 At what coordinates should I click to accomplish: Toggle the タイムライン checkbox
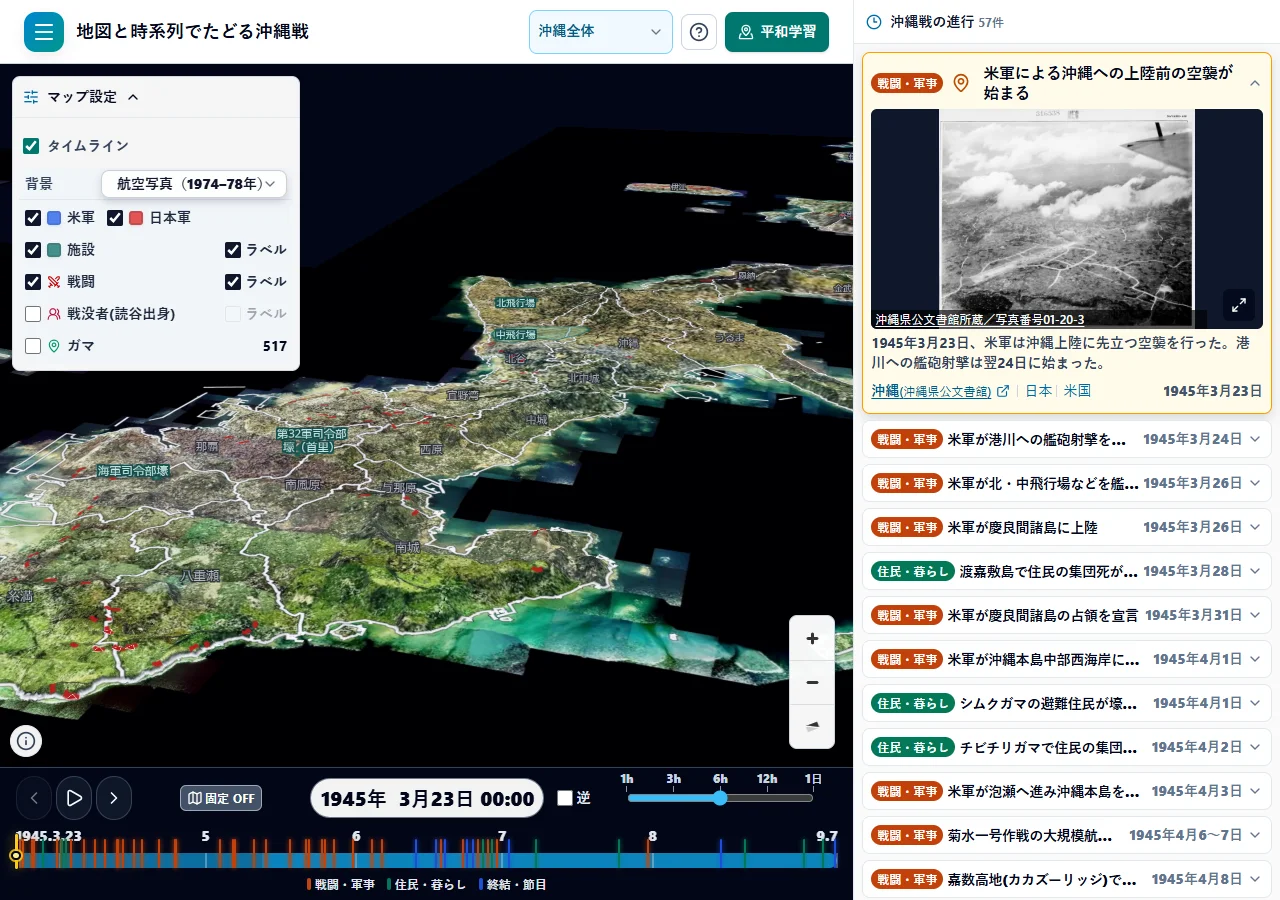pyautogui.click(x=31, y=146)
